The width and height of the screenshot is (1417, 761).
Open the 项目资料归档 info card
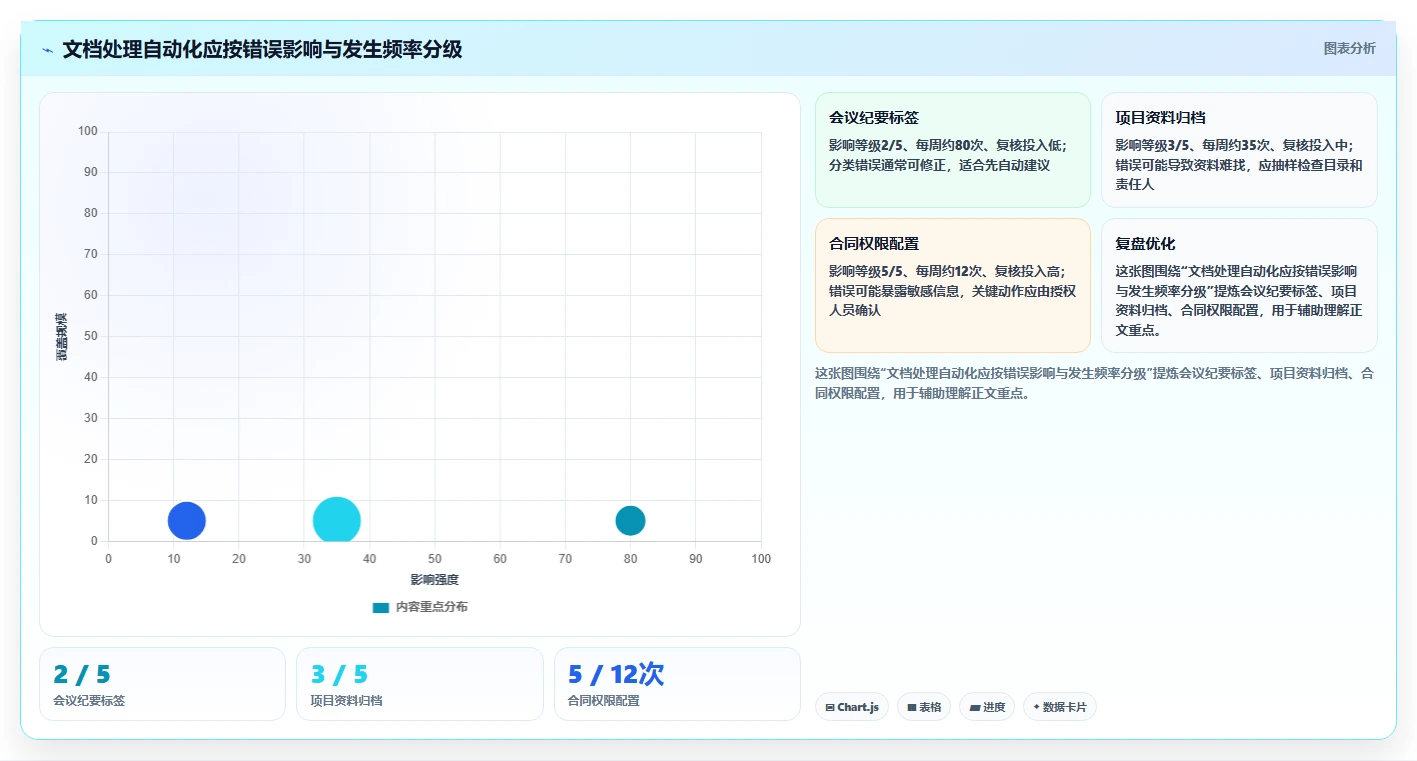click(1239, 150)
